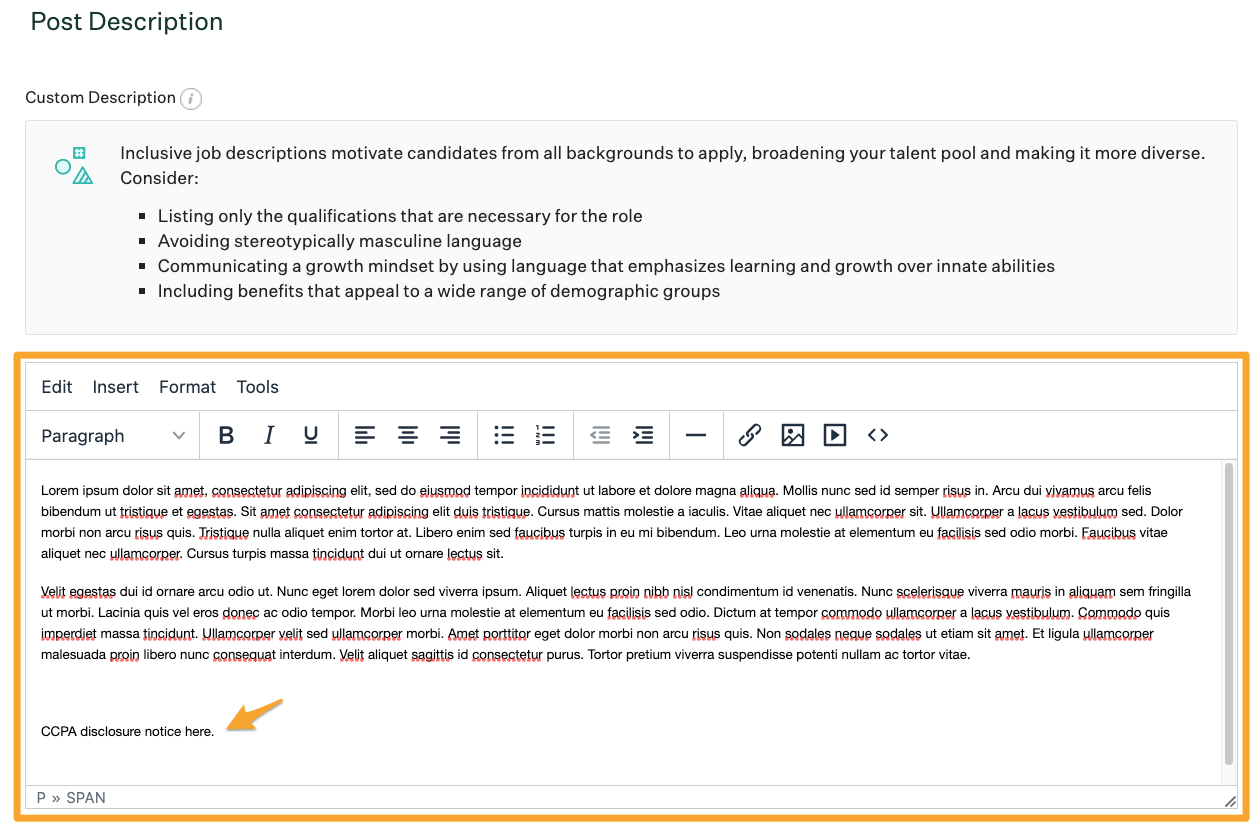Center-align the text
The image size is (1258, 822).
pyautogui.click(x=408, y=436)
